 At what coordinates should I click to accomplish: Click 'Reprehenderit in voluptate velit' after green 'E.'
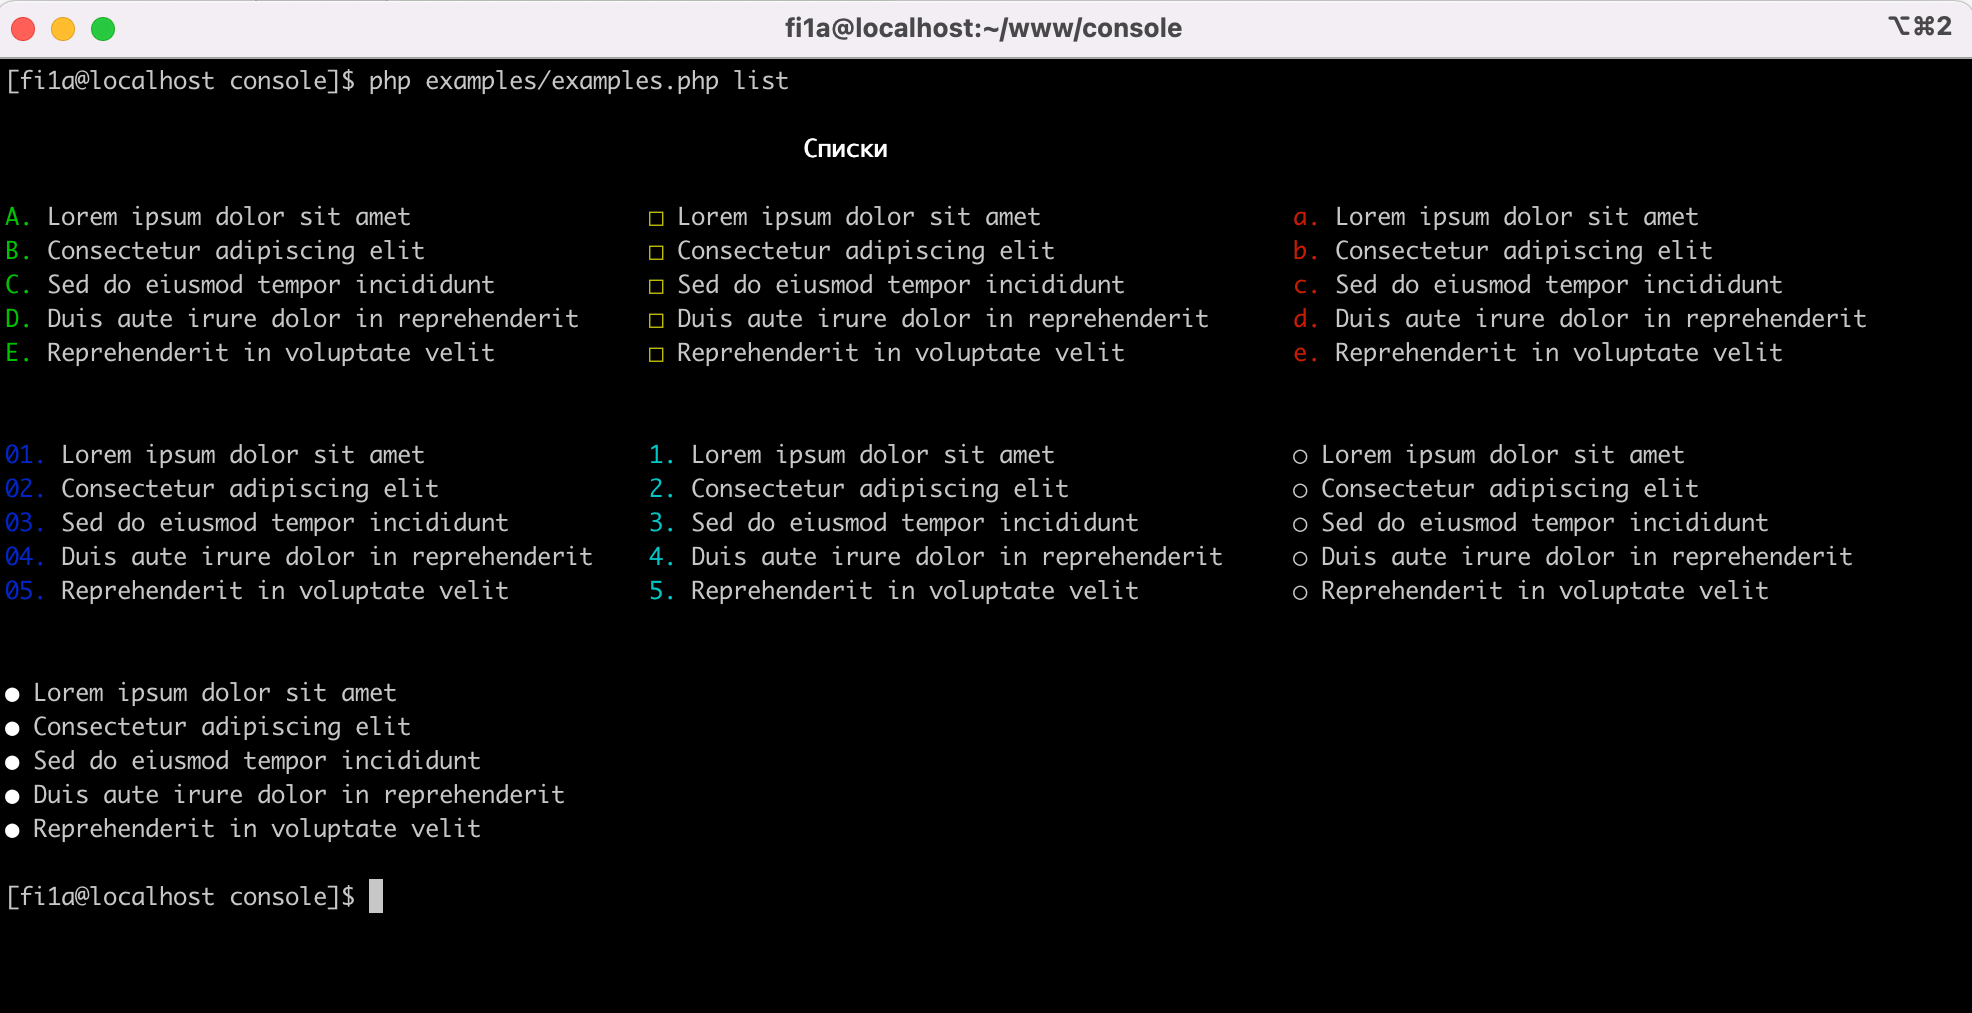[x=271, y=353]
